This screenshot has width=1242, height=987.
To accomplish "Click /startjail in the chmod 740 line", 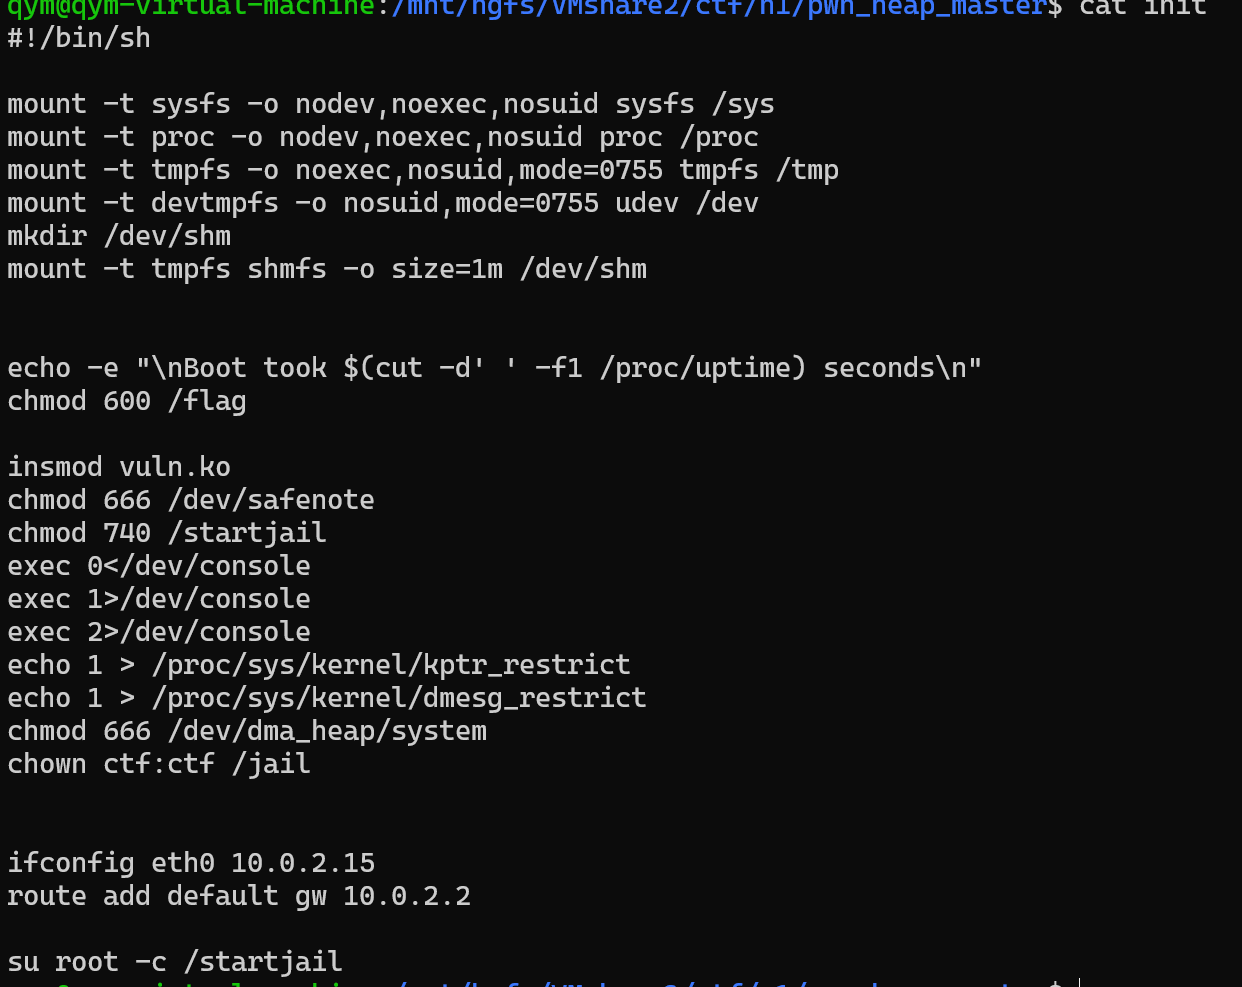I will click(x=247, y=533).
